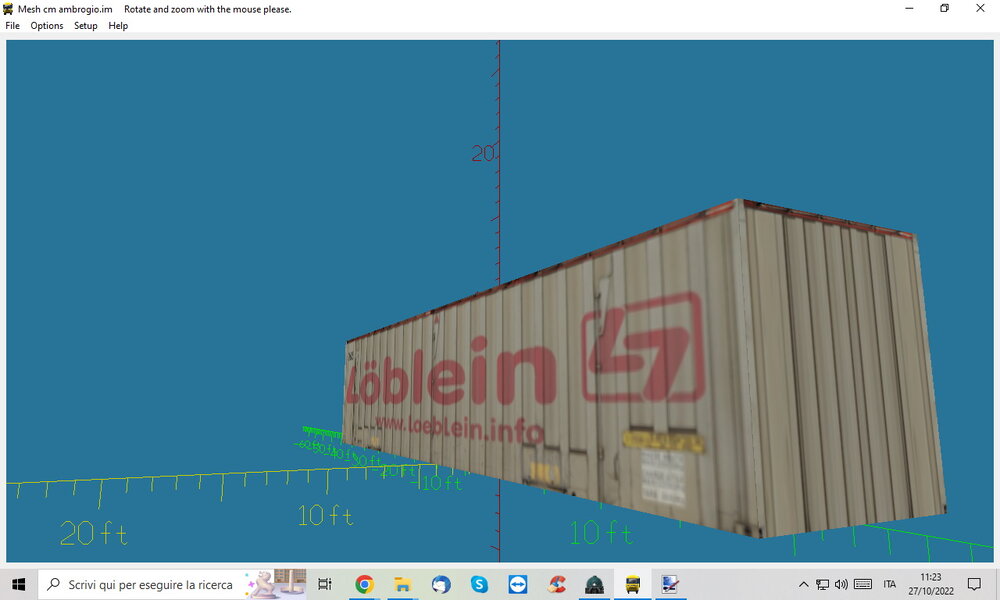This screenshot has height=600, width=1000.
Task: Open Thunderbird from the taskbar
Action: pos(441,584)
